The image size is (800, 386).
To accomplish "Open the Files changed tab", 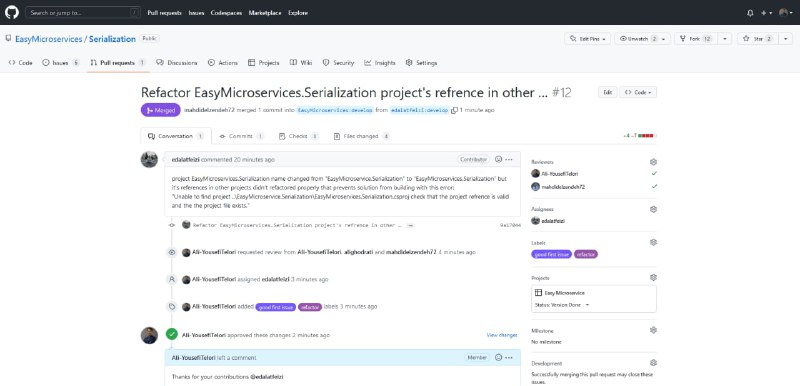I will [362, 136].
